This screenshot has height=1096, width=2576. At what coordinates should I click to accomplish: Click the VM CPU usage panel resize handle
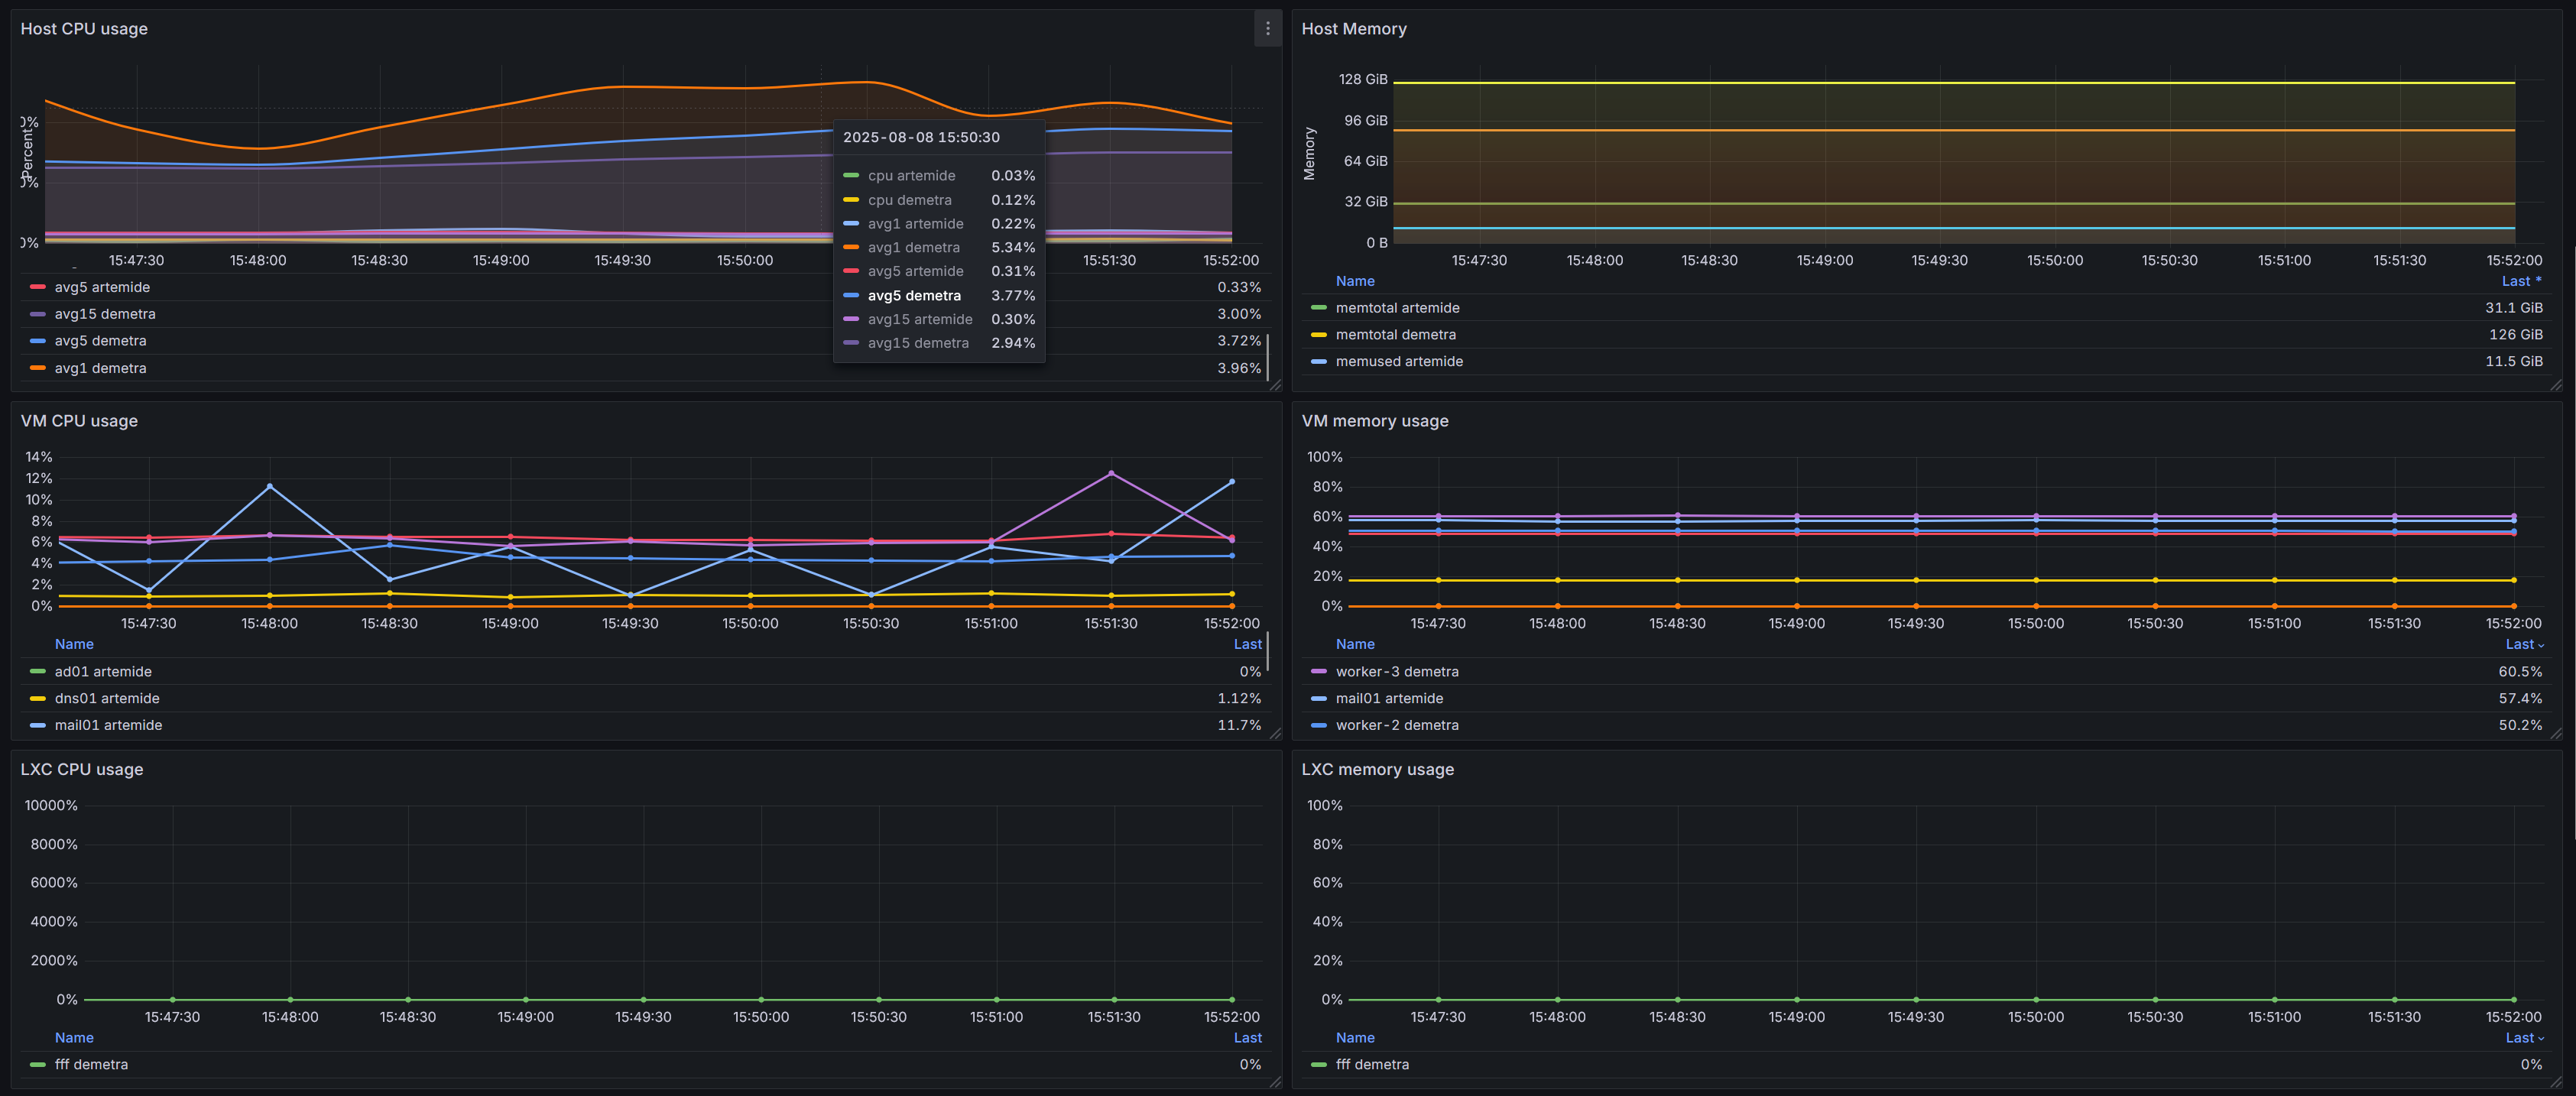coord(1275,734)
